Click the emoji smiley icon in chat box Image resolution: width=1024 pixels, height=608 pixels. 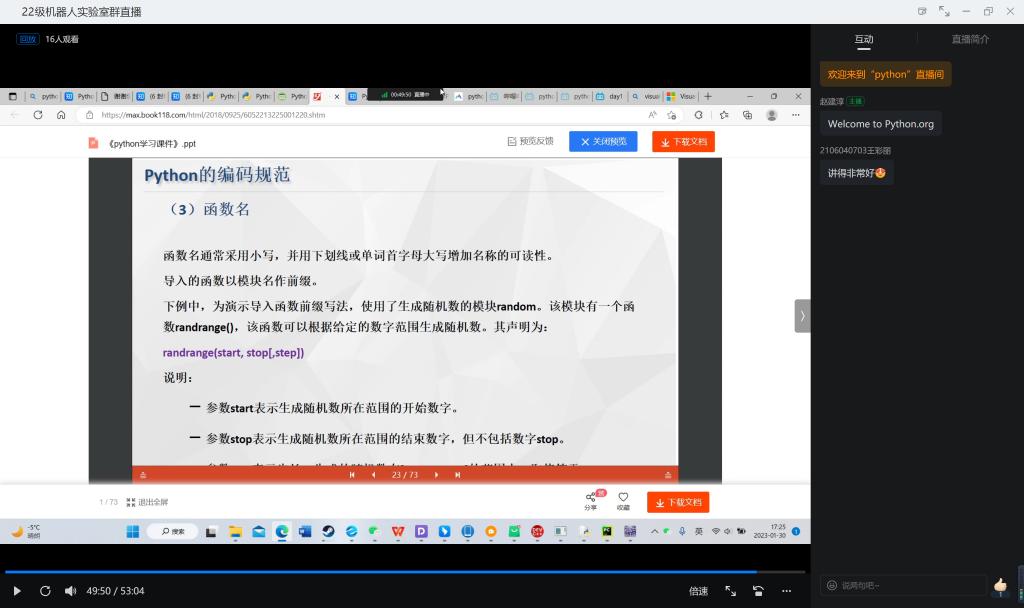(831, 585)
